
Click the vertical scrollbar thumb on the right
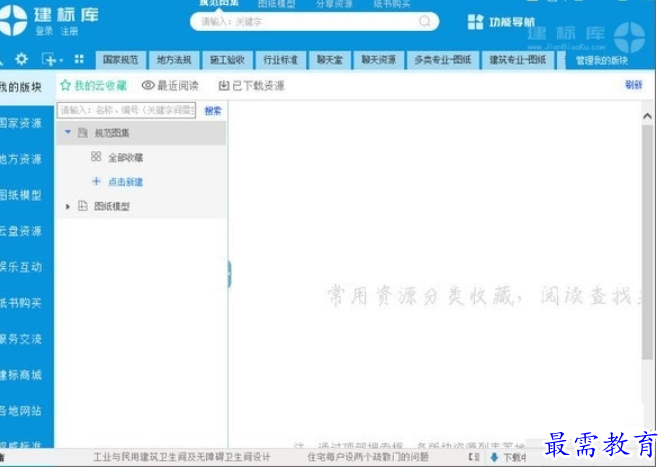coord(647,242)
